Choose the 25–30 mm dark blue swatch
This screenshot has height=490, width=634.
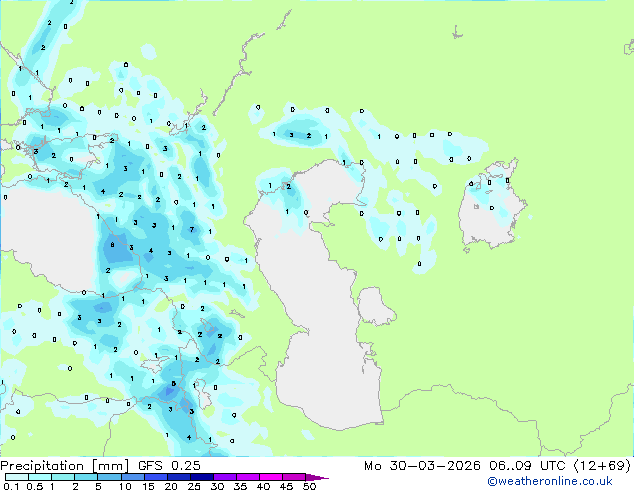point(201,477)
